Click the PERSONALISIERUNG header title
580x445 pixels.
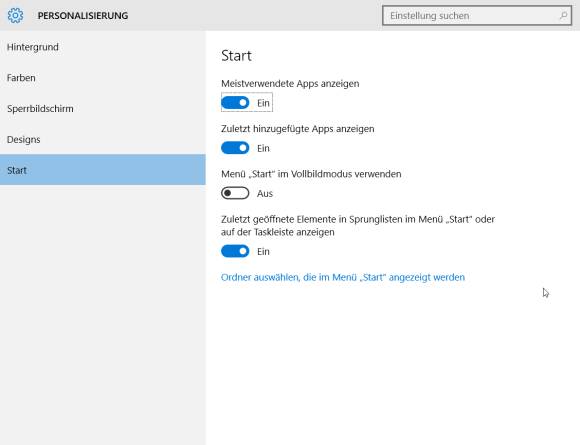pyautogui.click(x=83, y=16)
